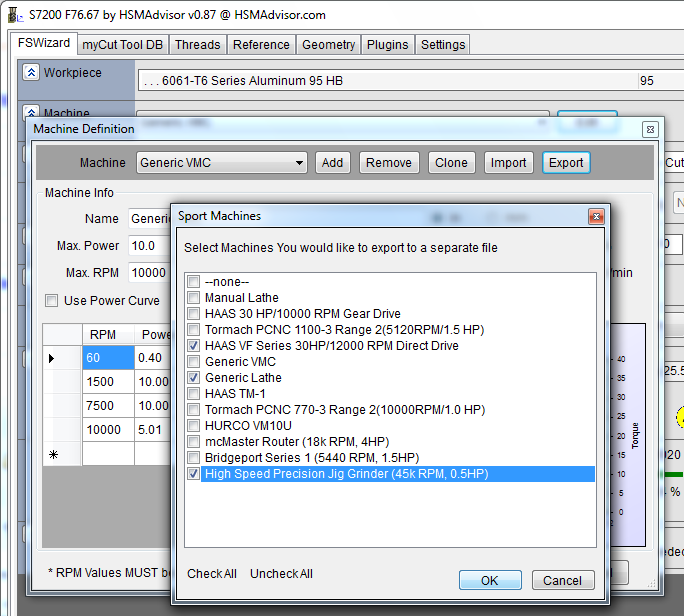
Task: Check mcMaster Router (18k RPM, 4HP)
Action: 193,442
